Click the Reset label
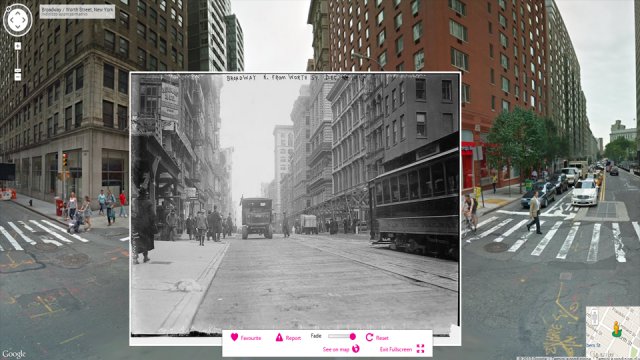The height and width of the screenshot is (360, 640). point(382,338)
